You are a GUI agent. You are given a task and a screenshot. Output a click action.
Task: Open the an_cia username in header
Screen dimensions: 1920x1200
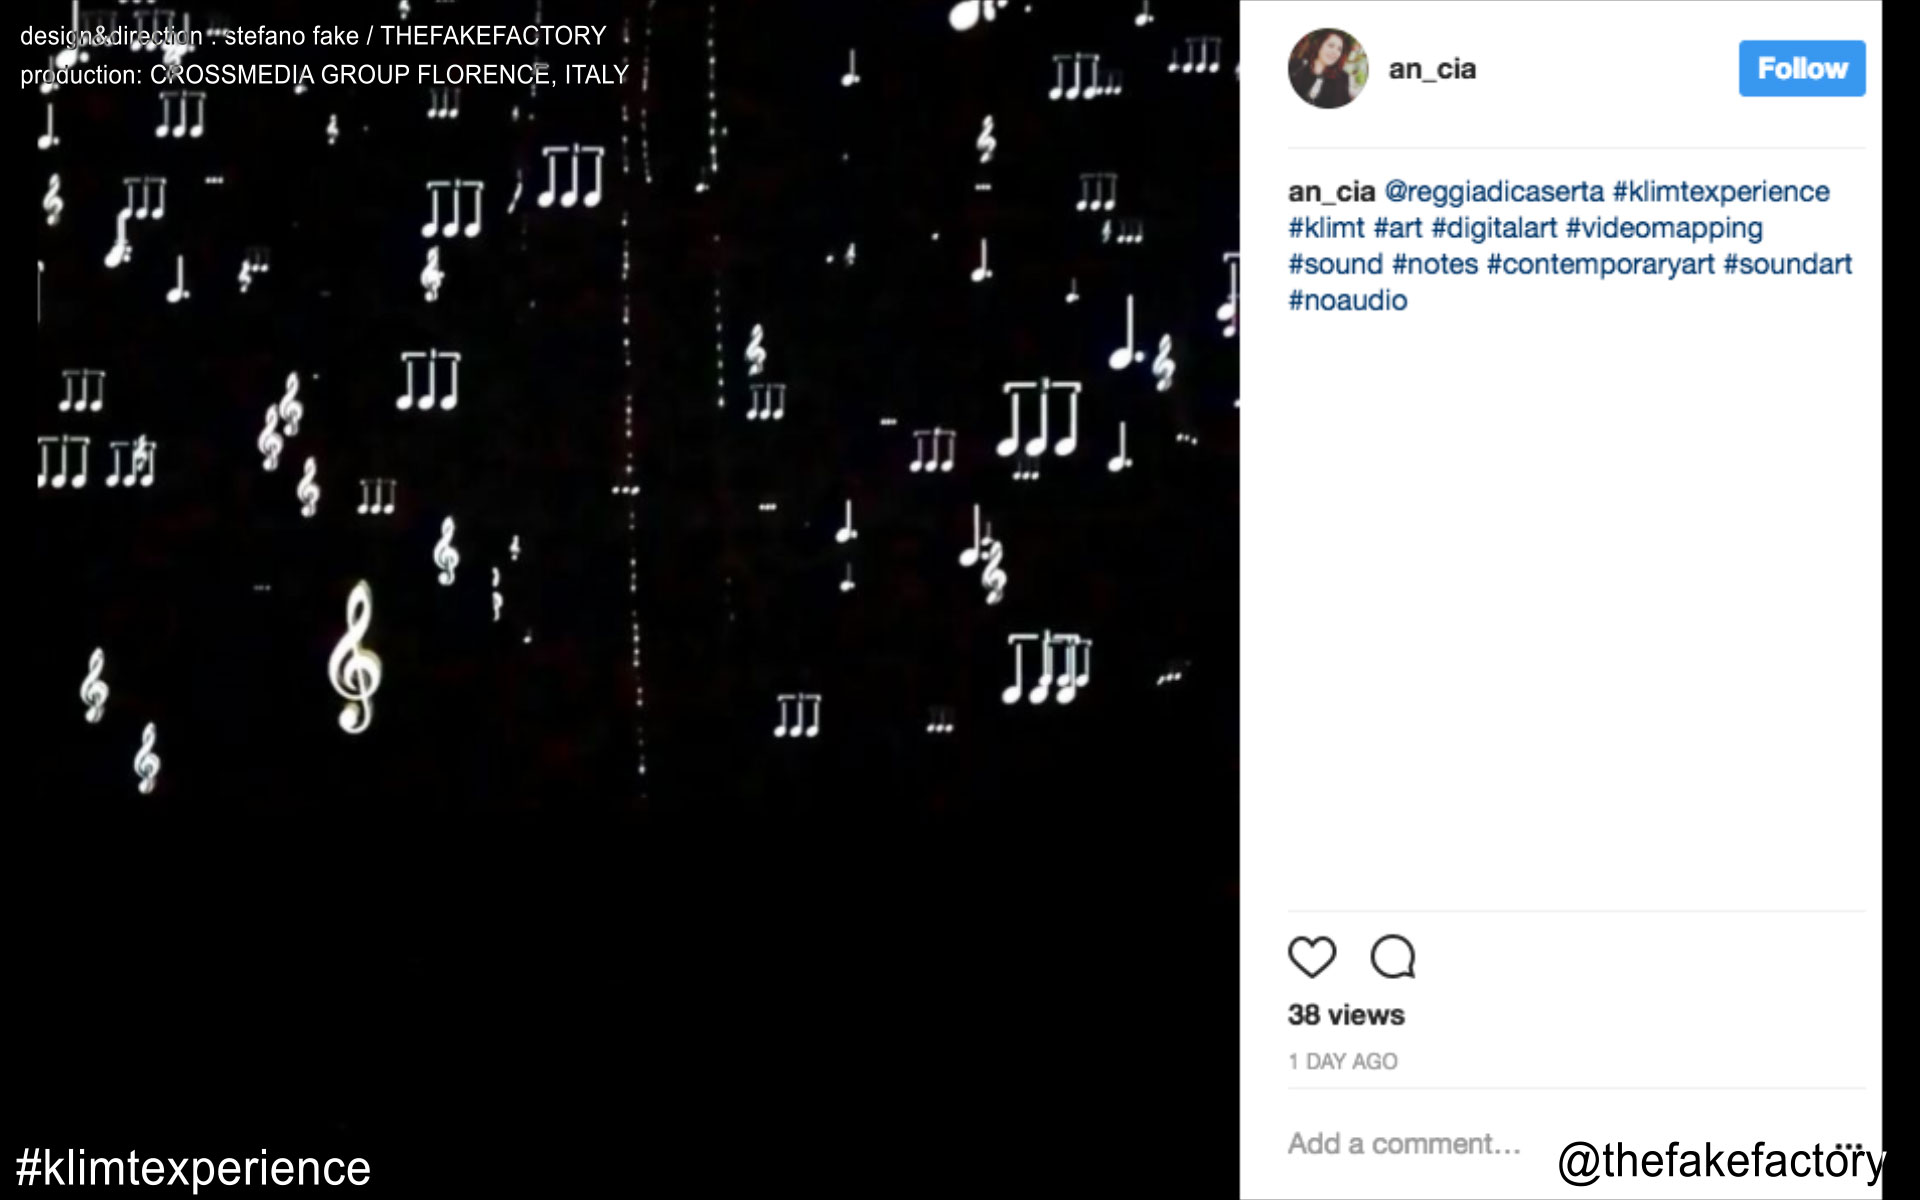click(x=1432, y=69)
